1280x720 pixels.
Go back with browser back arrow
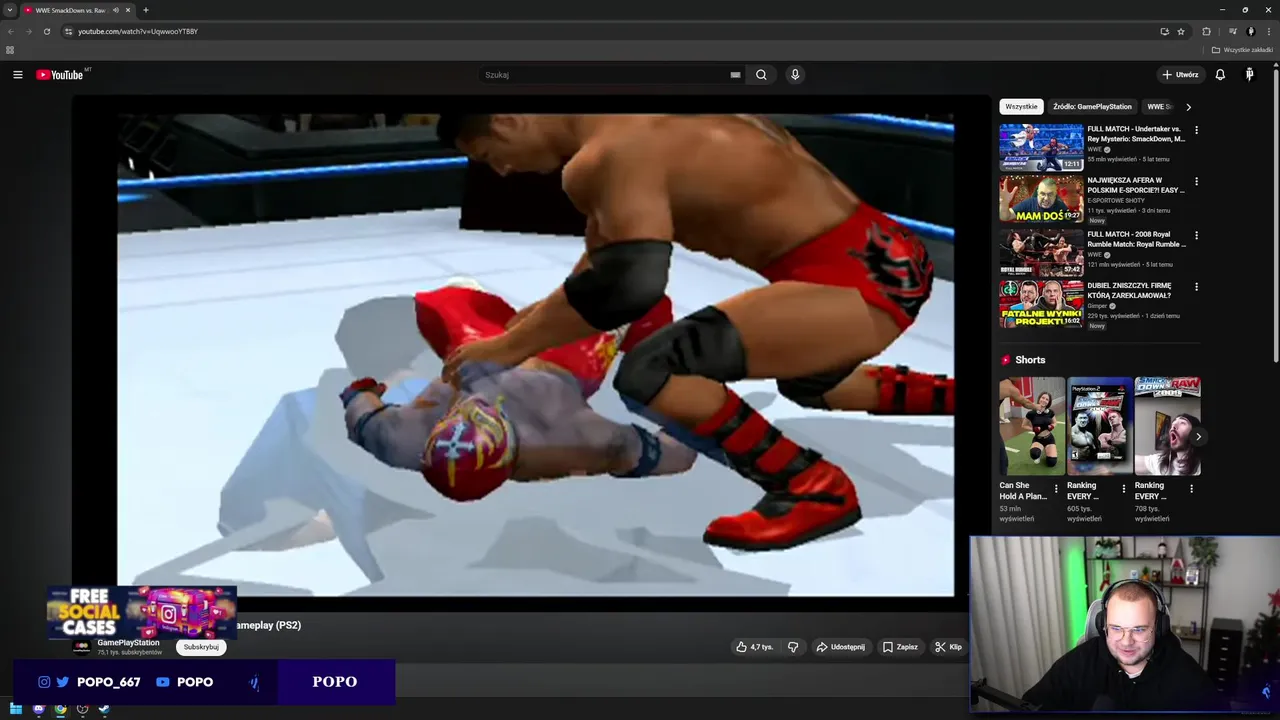(x=10, y=31)
